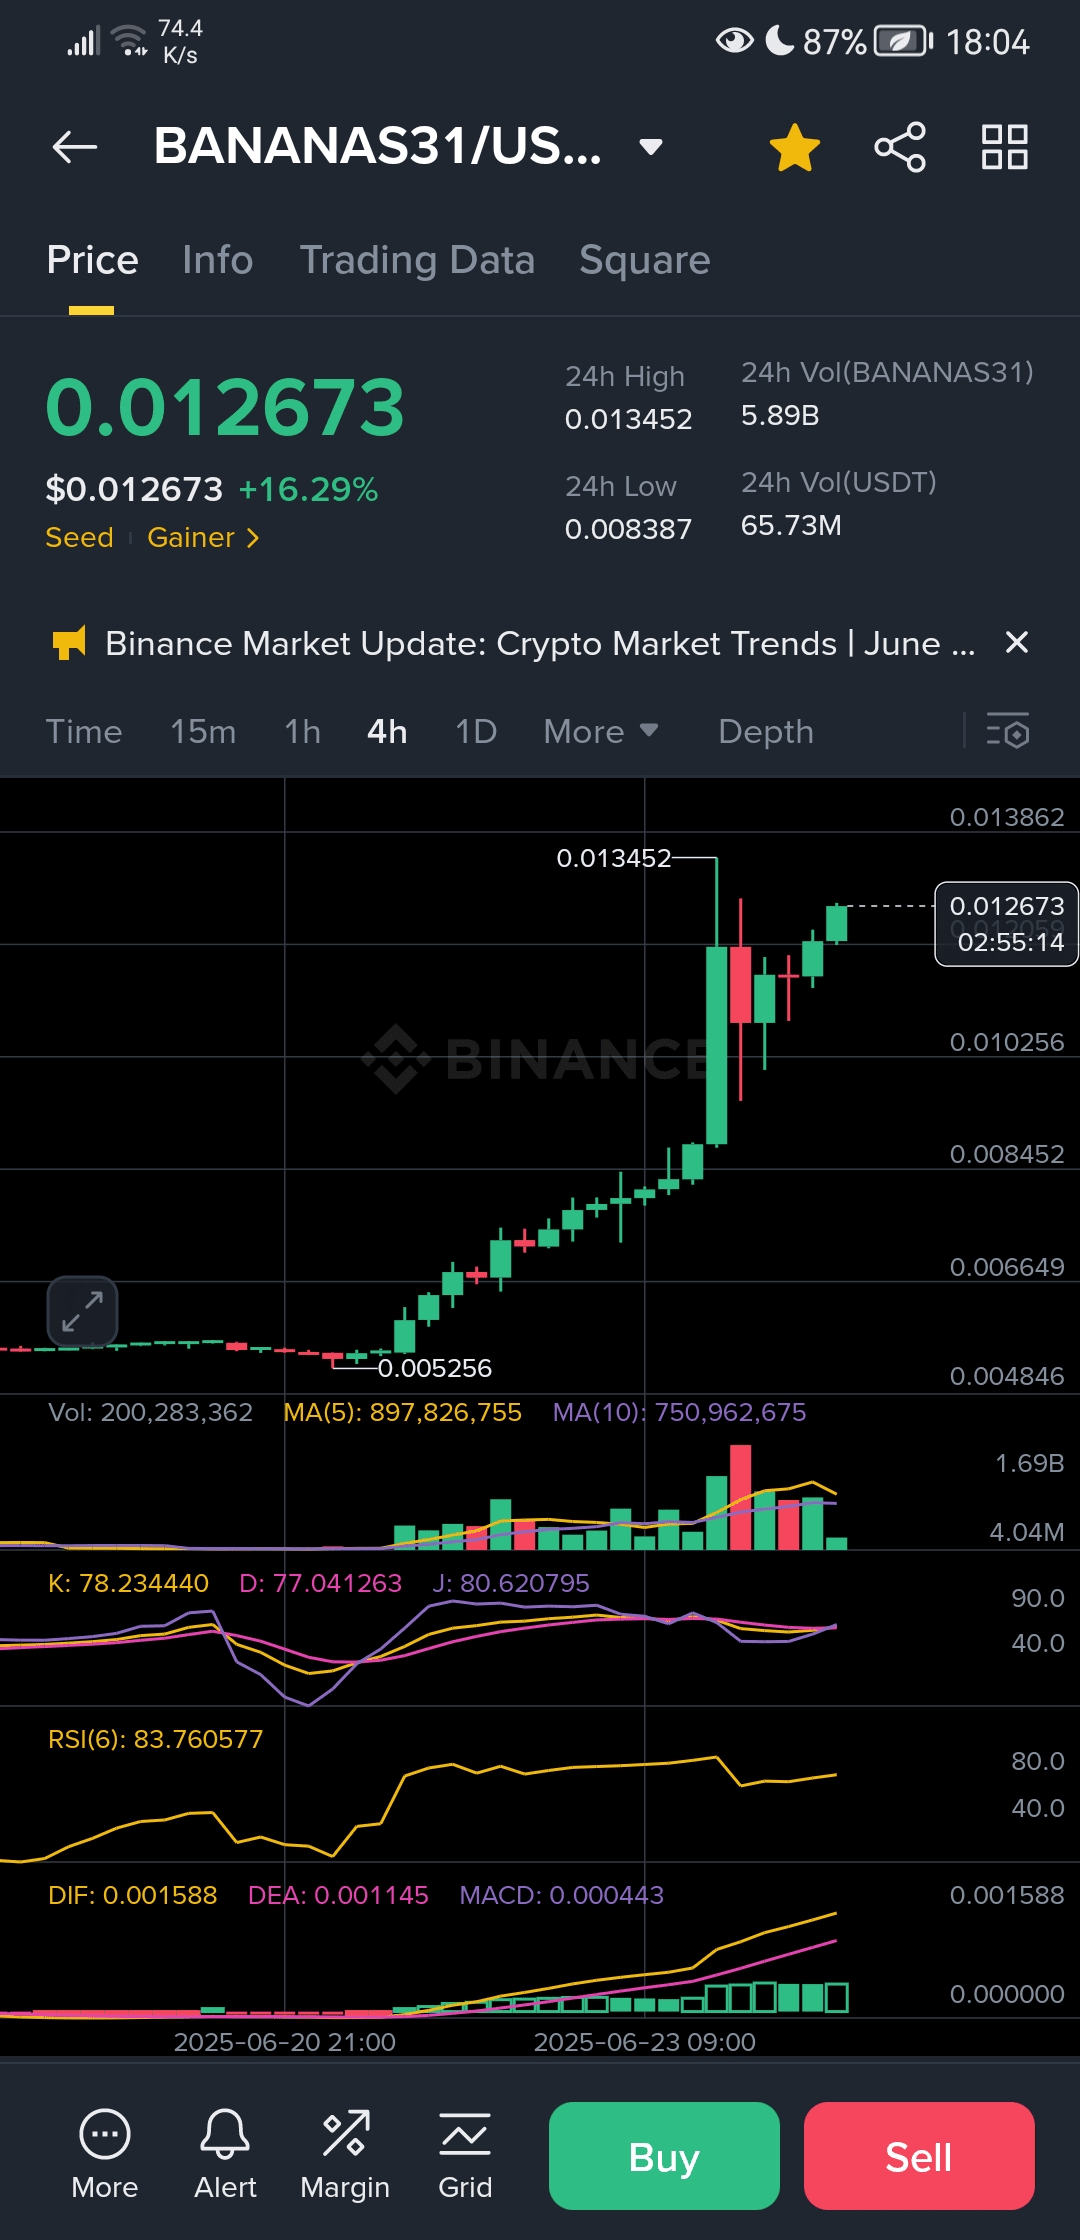Tap the red Sell button
1080x2240 pixels.
[x=919, y=2156]
